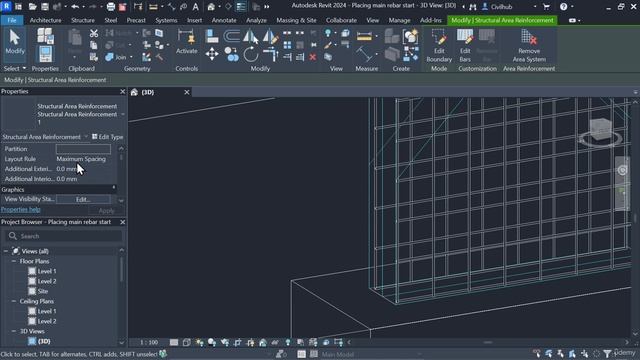The image size is (640, 360).
Task: Toggle Visual Style in view control bar
Action: click(x=187, y=342)
